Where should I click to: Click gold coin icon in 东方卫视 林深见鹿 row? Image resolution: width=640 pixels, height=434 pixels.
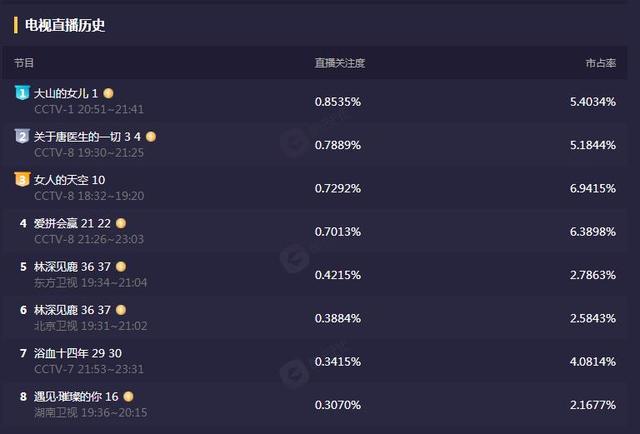pyautogui.click(x=121, y=267)
